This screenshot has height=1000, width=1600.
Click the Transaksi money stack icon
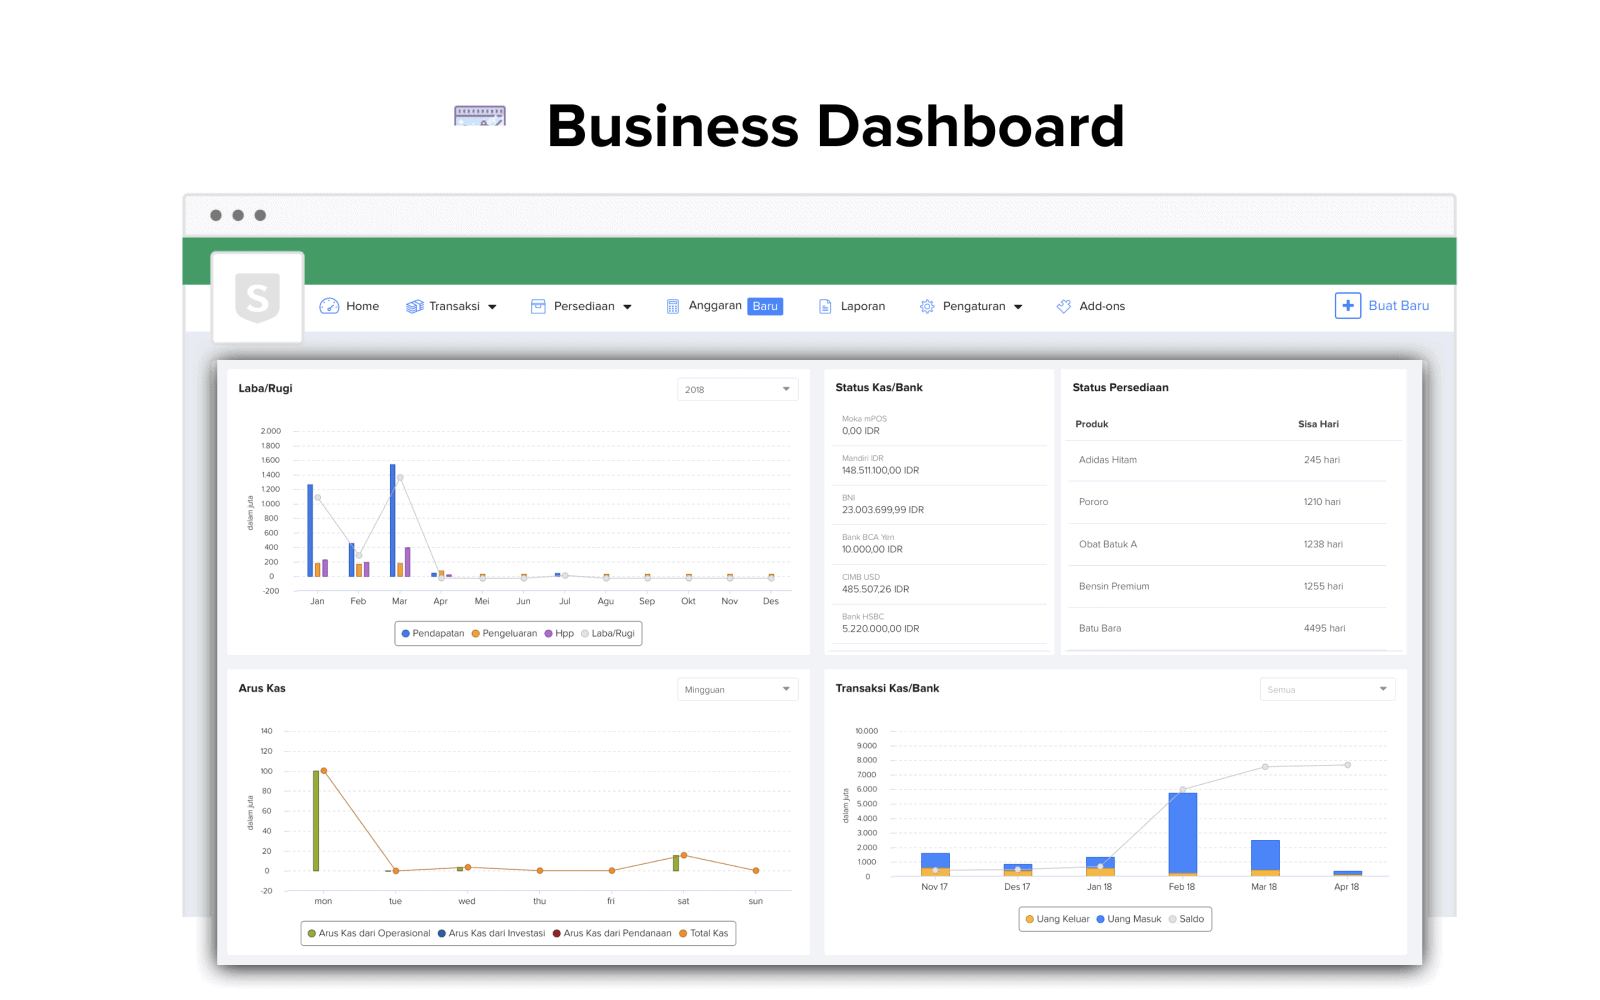414,306
